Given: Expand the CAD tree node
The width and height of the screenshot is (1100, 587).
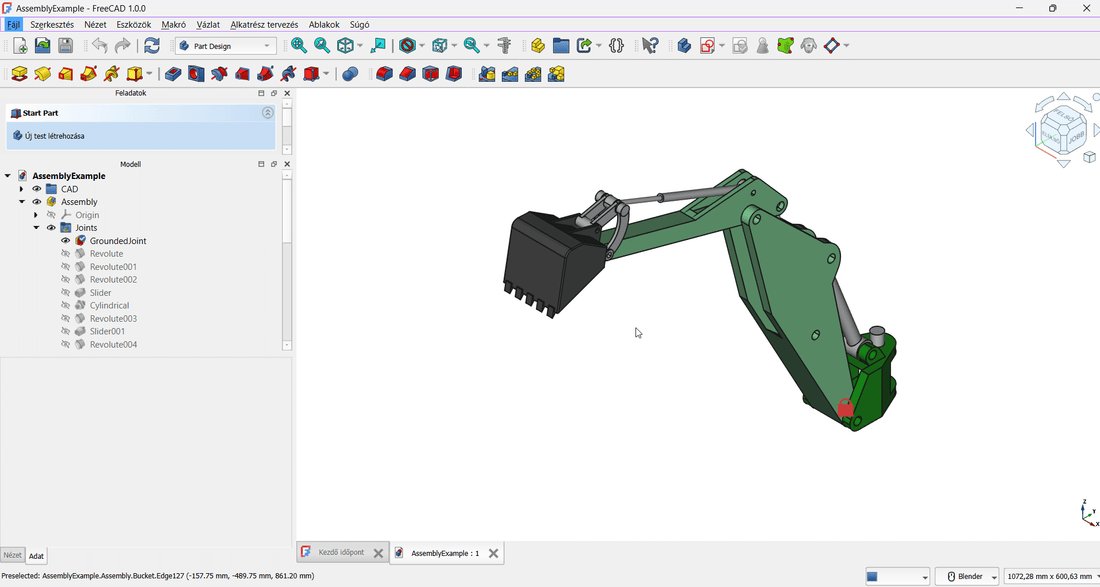Looking at the screenshot, I should (21, 189).
